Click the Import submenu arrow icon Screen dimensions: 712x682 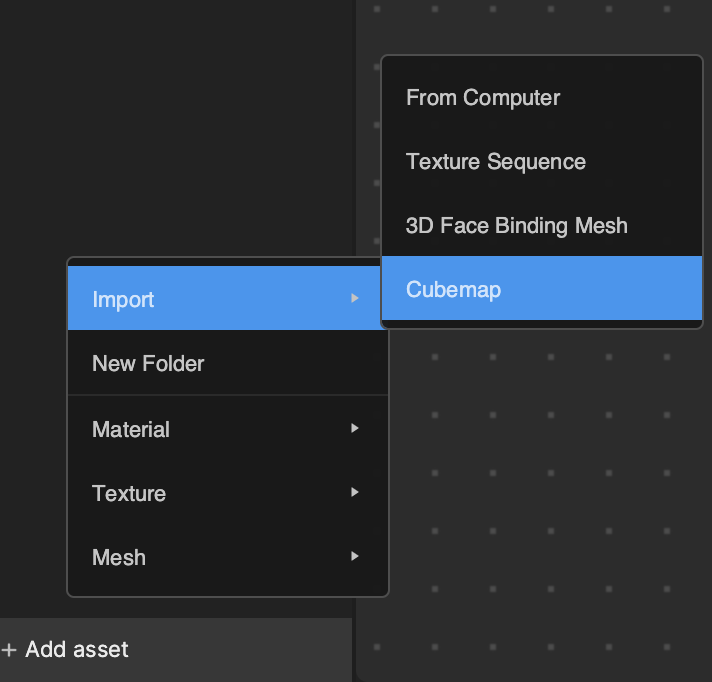[x=355, y=298]
